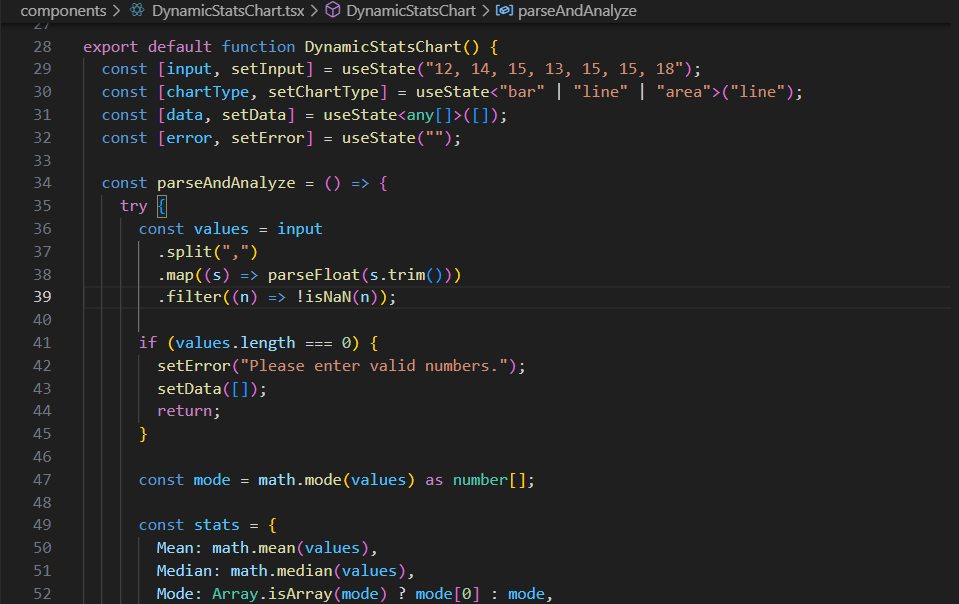The height and width of the screenshot is (604, 959).
Task: Click 'values' declaration on line 36
Action: click(221, 229)
